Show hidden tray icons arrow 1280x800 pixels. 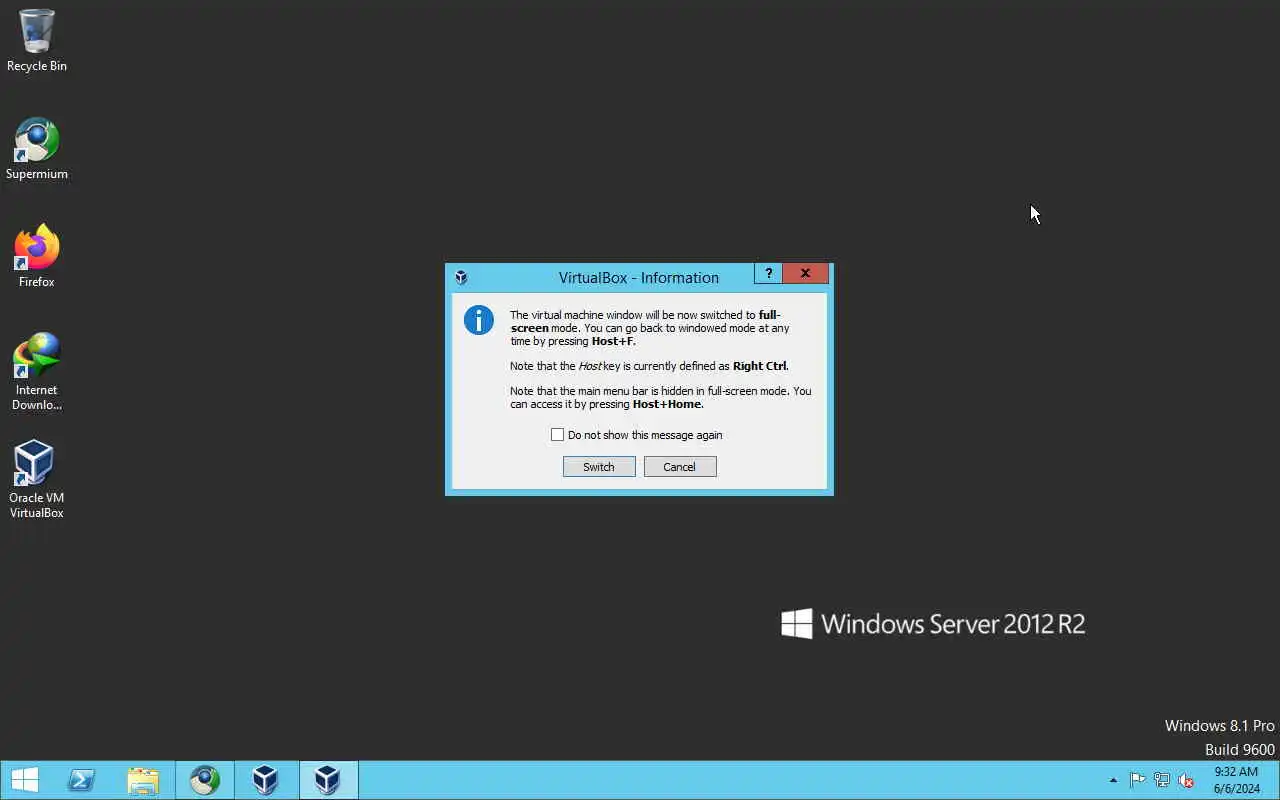coord(1114,780)
